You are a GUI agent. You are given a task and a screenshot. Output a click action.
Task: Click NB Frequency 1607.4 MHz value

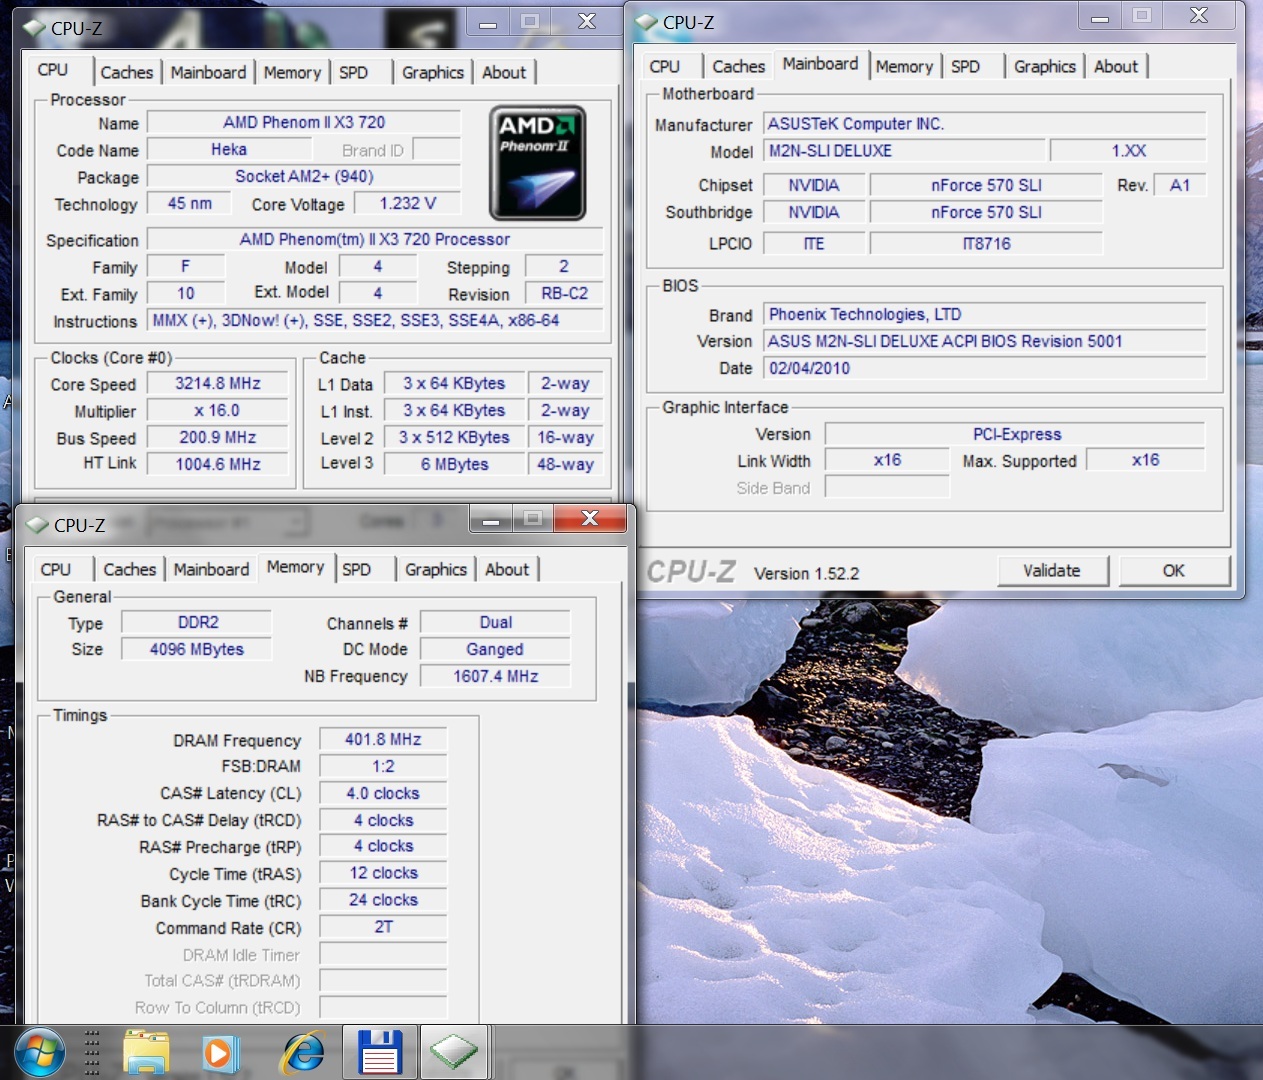495,676
